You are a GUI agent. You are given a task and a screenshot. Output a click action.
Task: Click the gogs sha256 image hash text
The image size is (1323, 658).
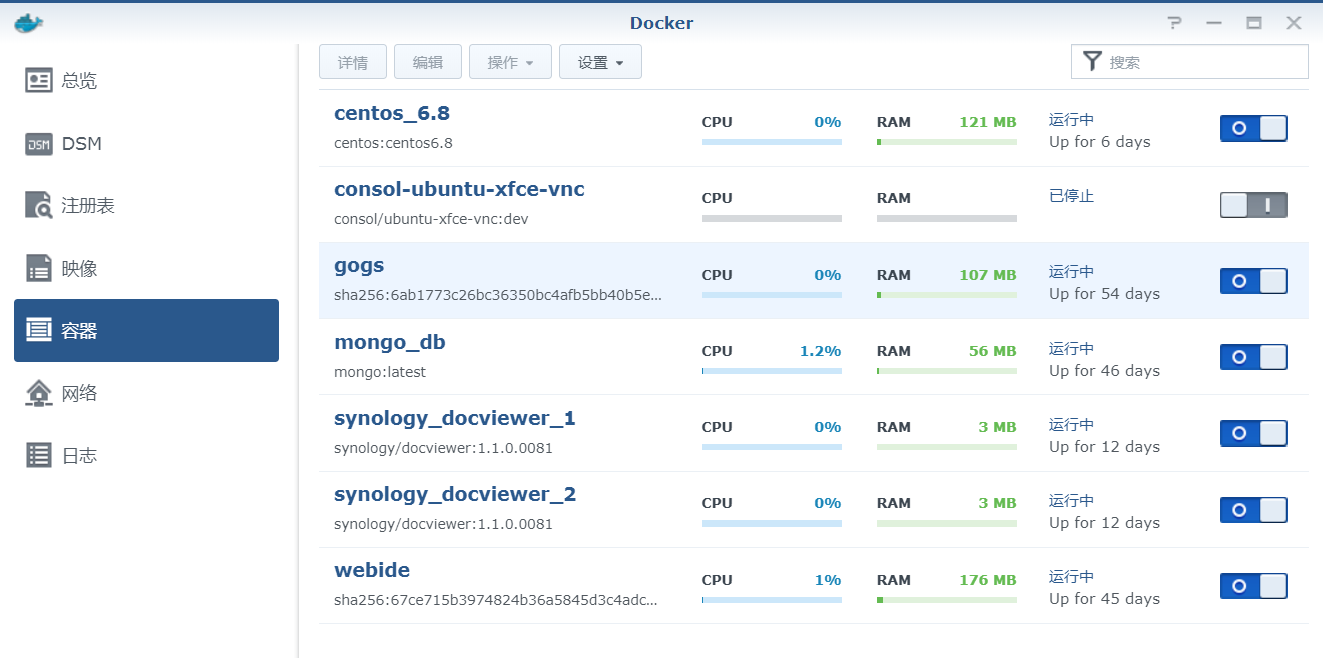(498, 296)
